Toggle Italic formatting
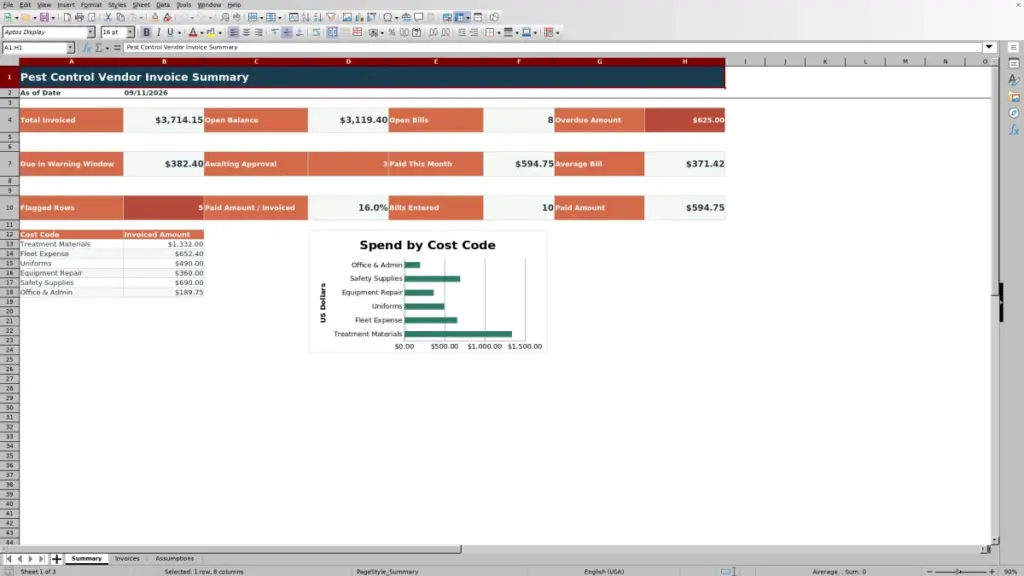 pos(159,32)
